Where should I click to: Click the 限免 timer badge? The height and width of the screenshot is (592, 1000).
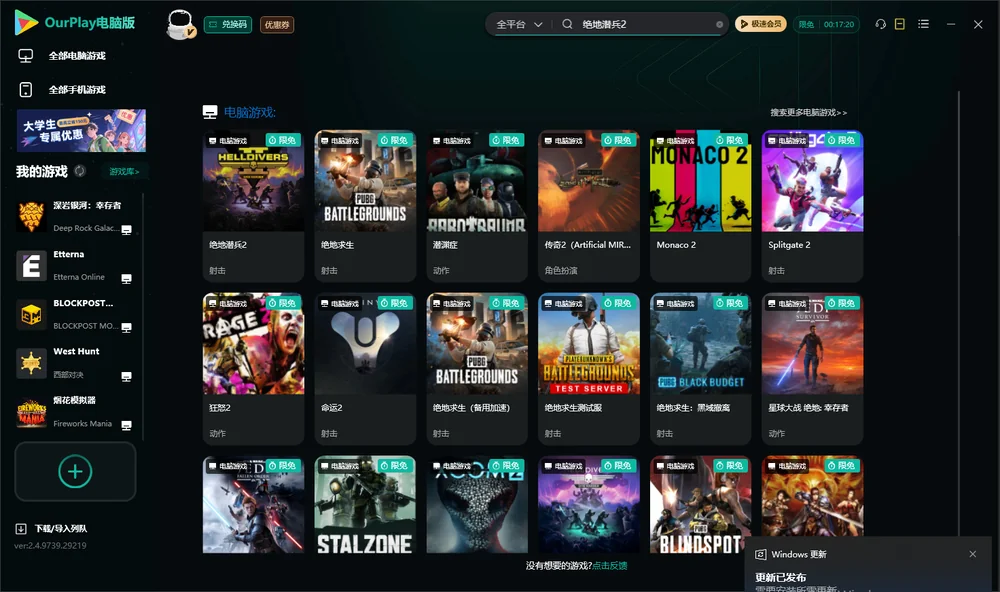826,24
